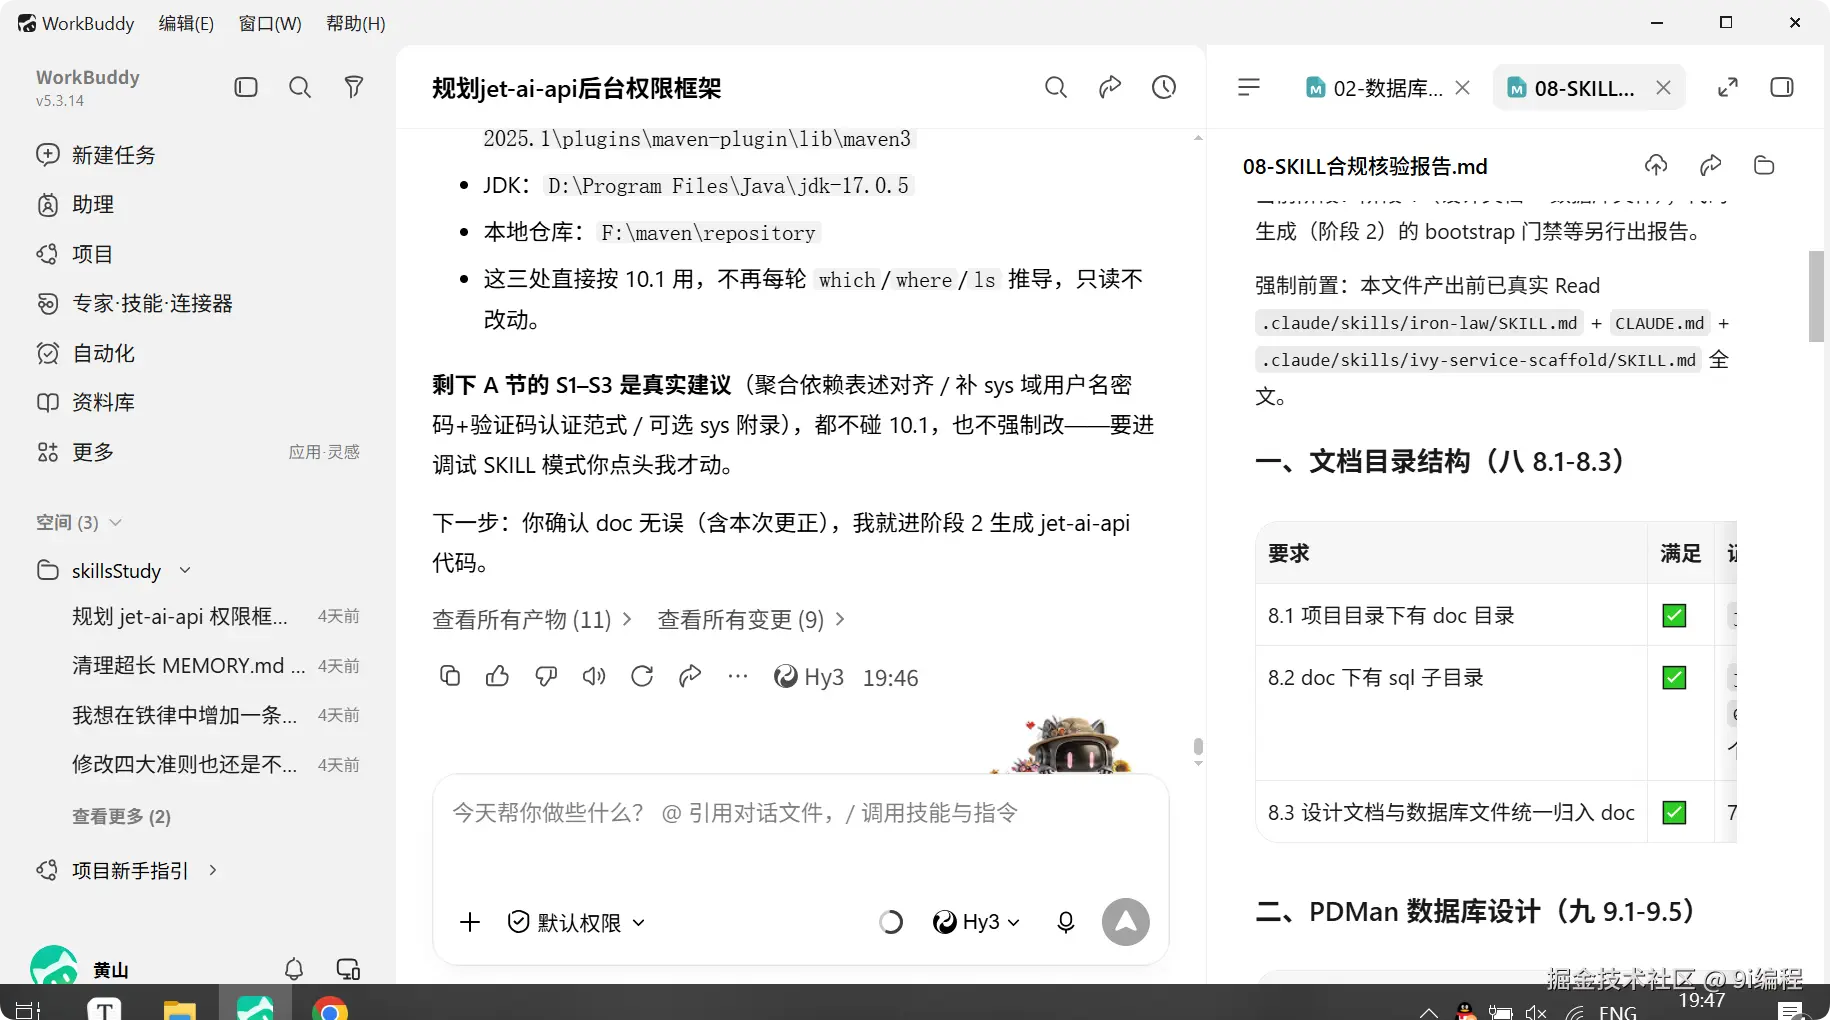Upload the document via cloud icon
1830x1020 pixels.
[x=1656, y=165]
